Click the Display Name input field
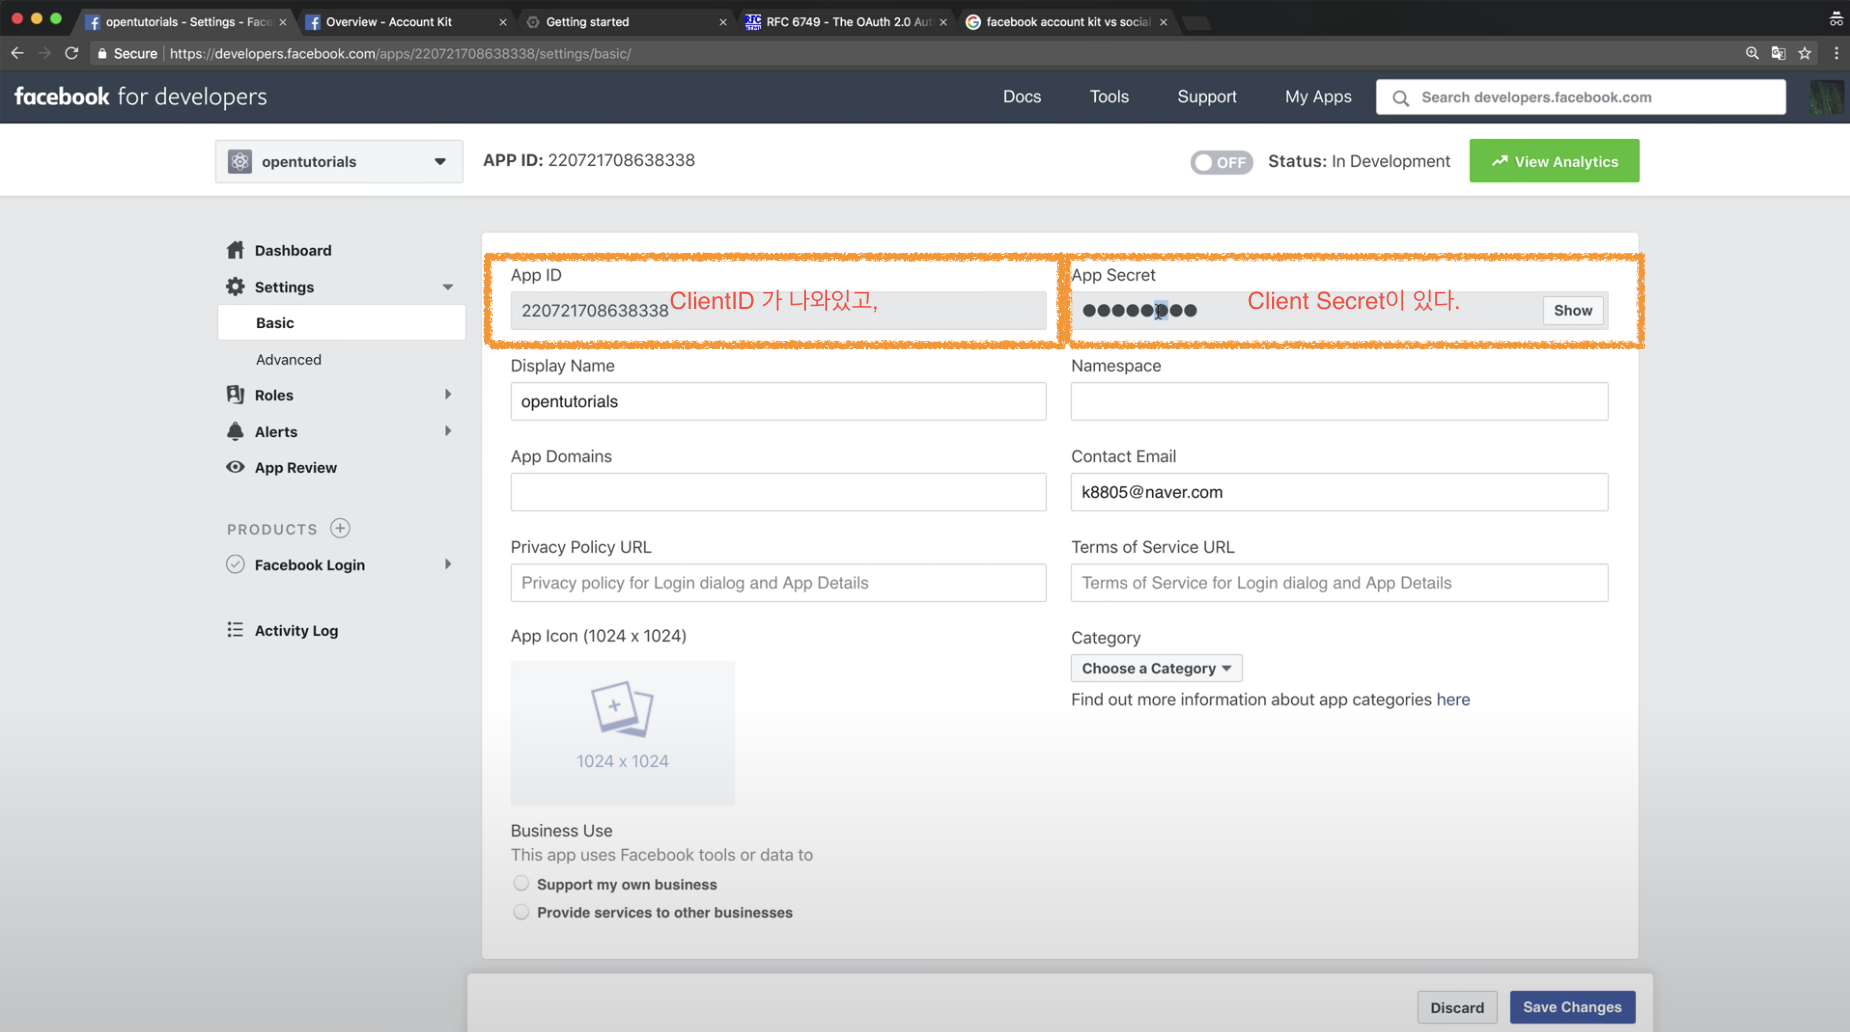The width and height of the screenshot is (1850, 1032). [778, 401]
